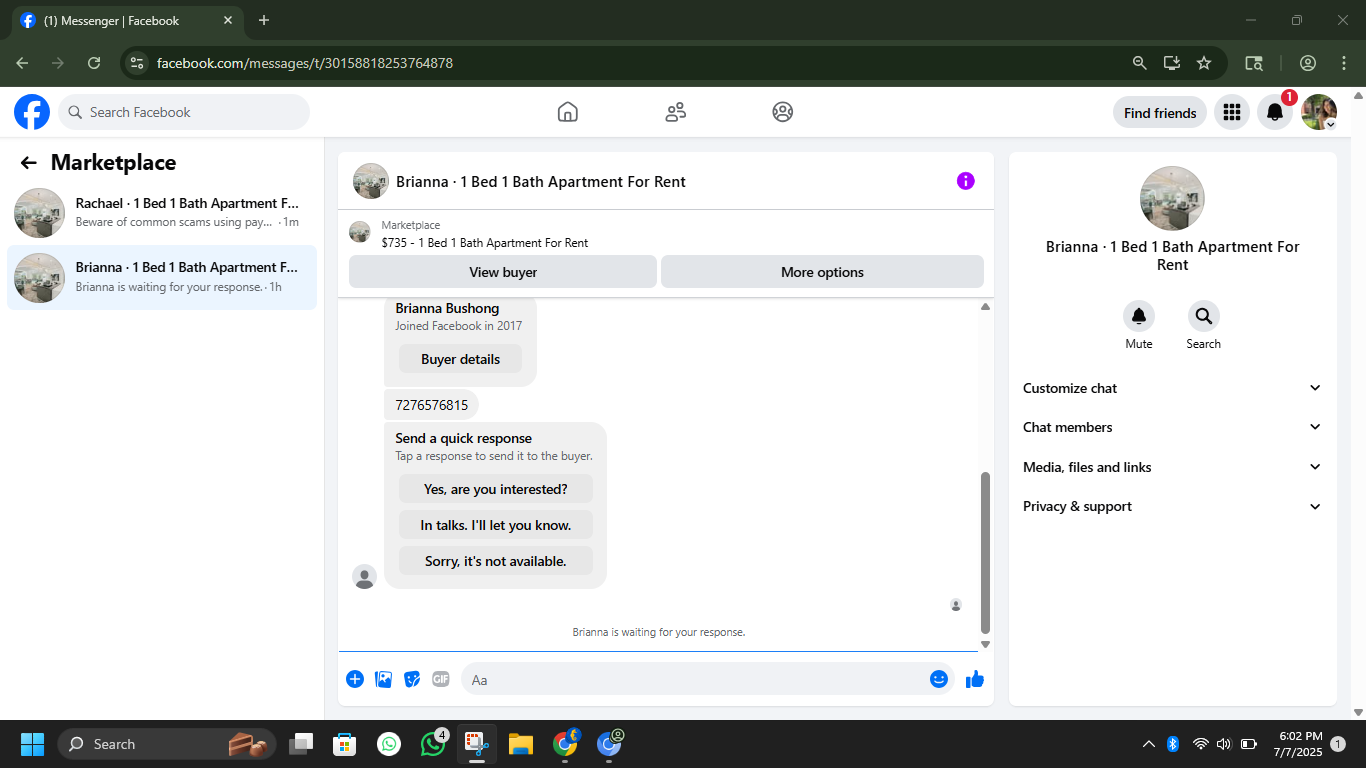Open the Rachael apartment conversation

(162, 212)
